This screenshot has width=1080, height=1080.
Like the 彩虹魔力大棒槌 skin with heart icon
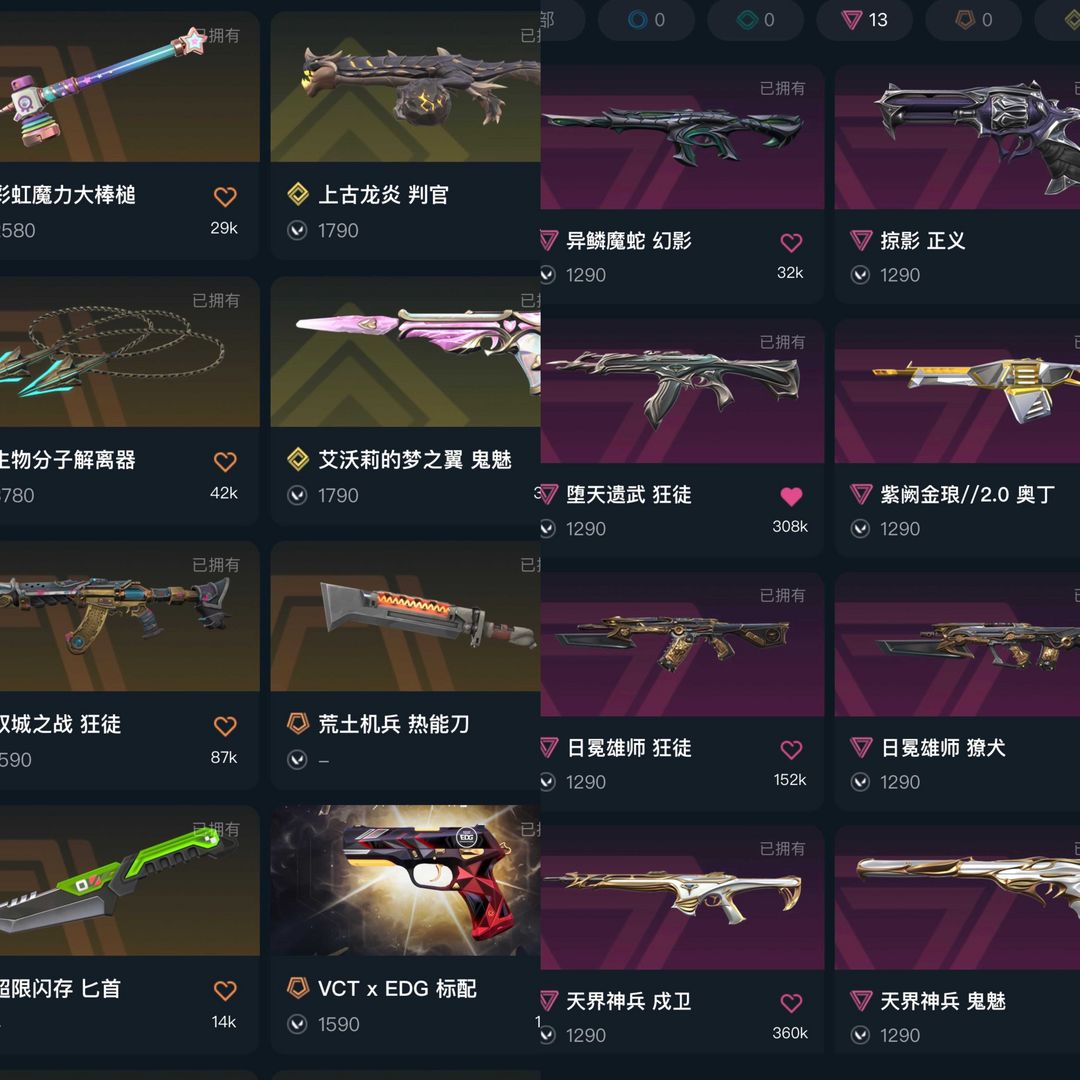225,196
